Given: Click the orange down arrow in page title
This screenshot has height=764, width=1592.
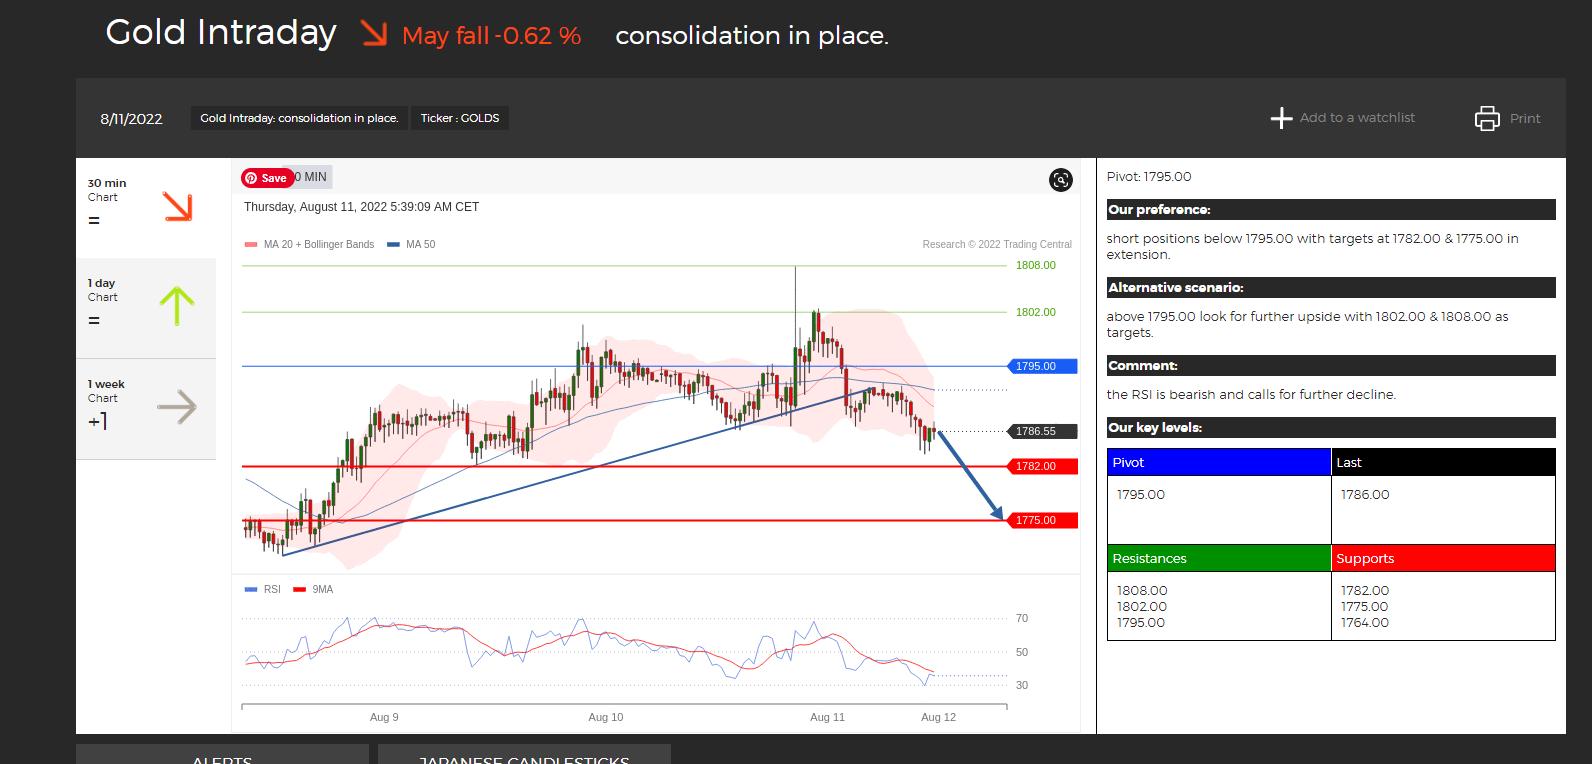Looking at the screenshot, I should pos(374,34).
